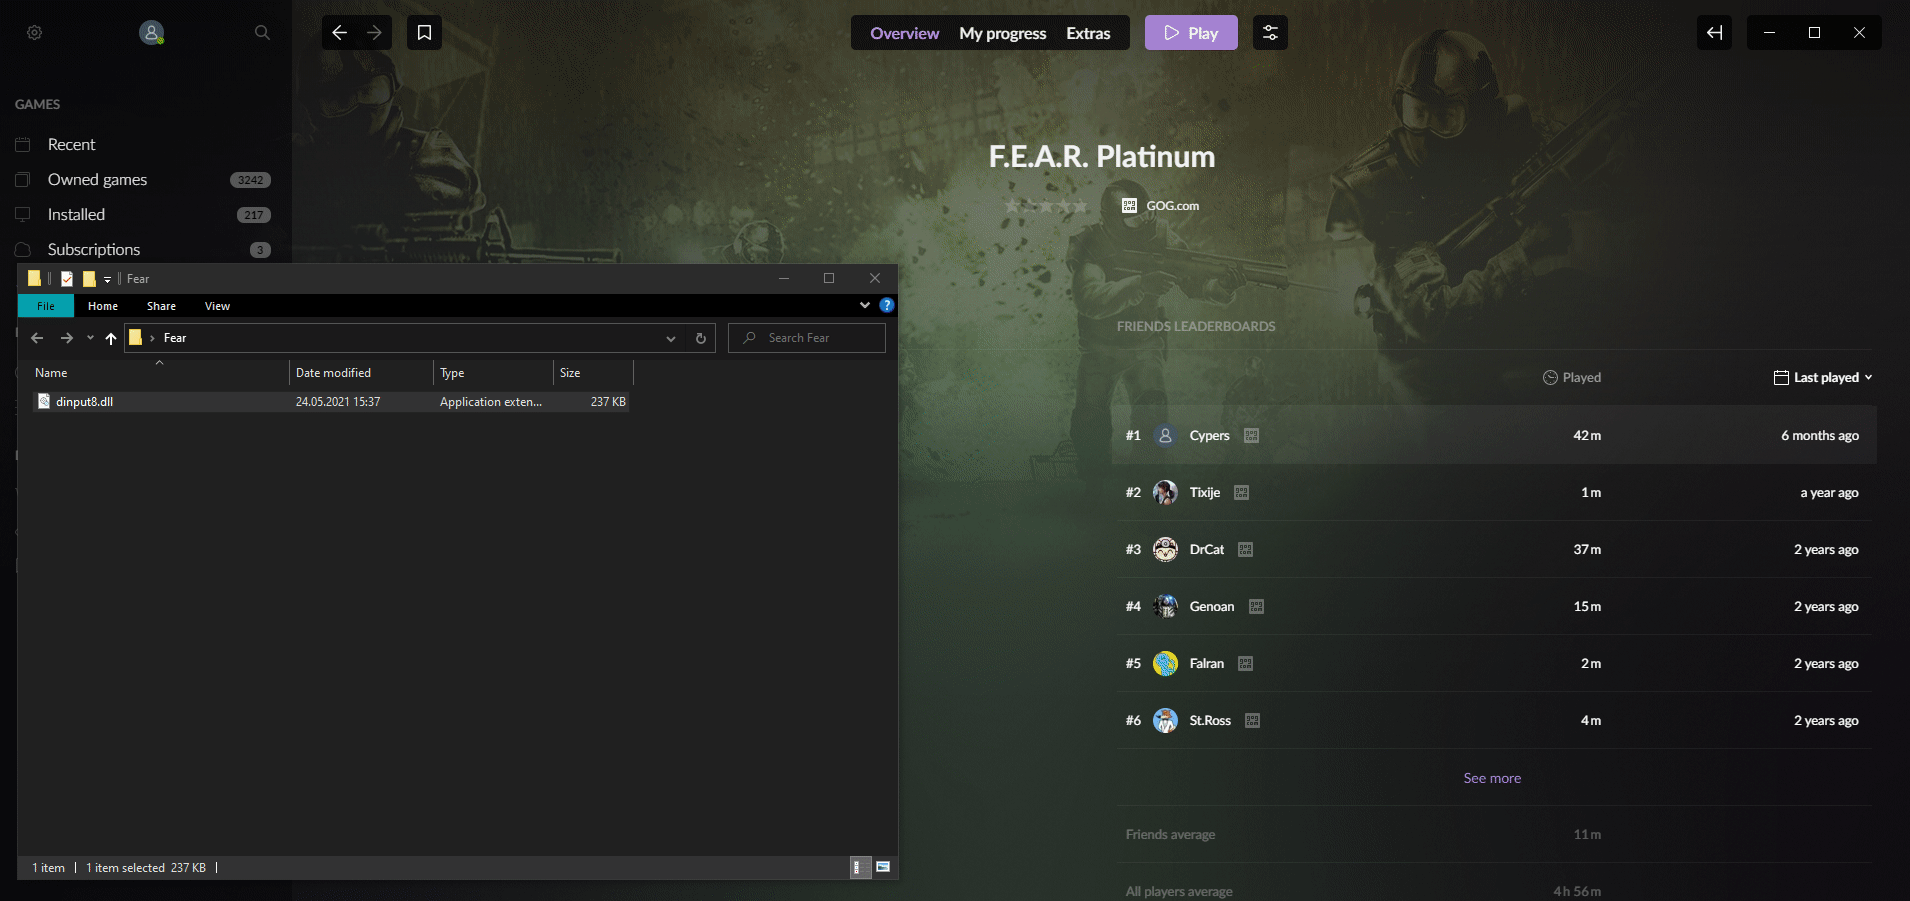Viewport: 1910px width, 901px height.
Task: Go up one folder level in Explorer
Action: point(111,338)
